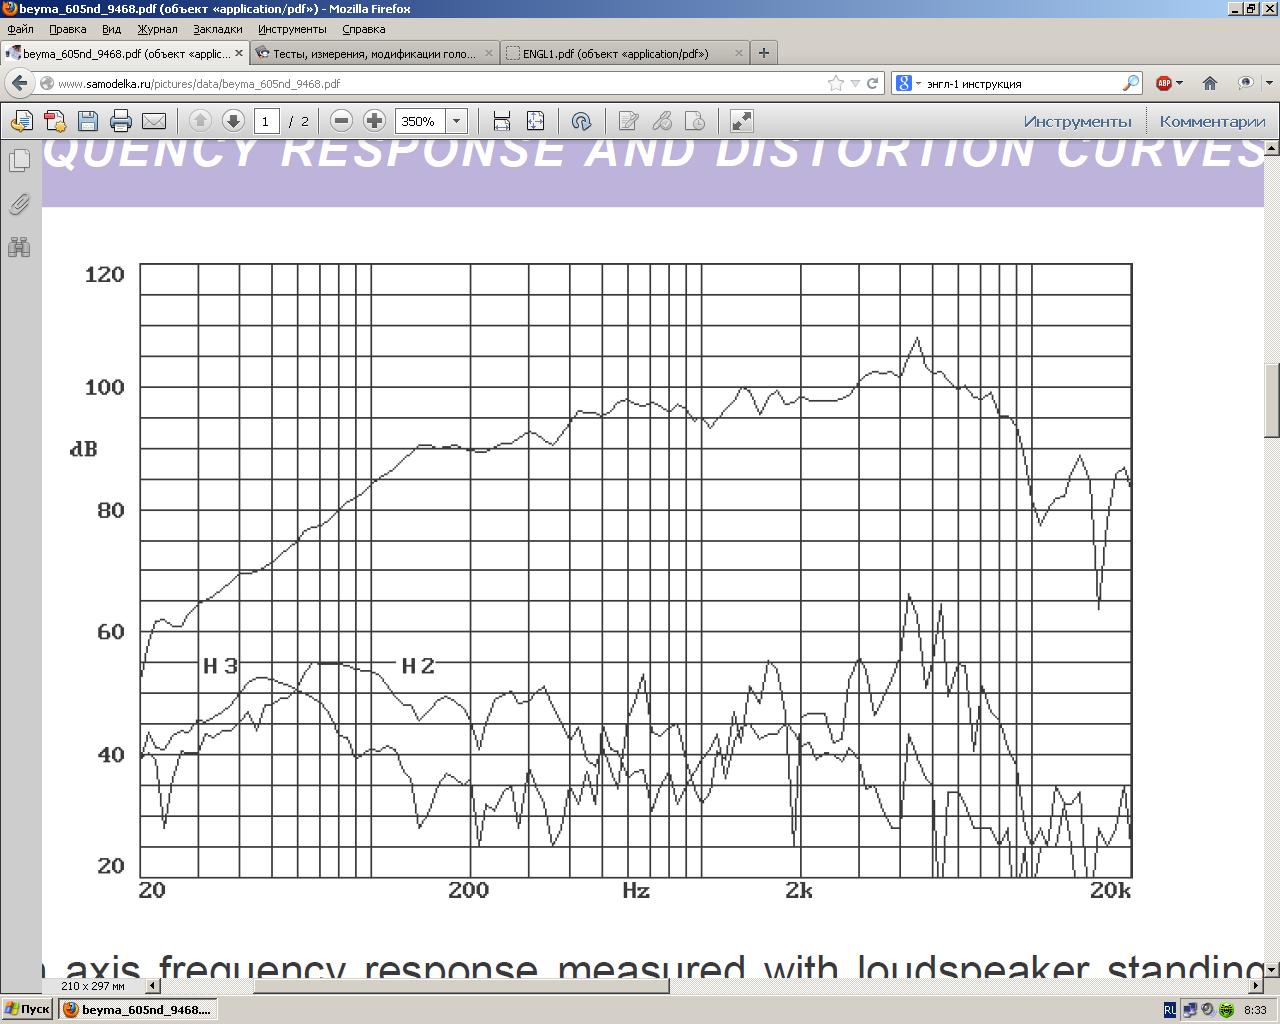Close the Тесты, измерения tab
1280x1024 pixels.
click(x=490, y=53)
